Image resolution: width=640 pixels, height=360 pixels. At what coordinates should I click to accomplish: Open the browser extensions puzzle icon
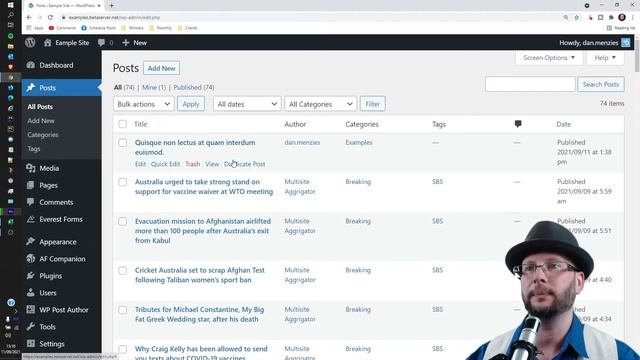(611, 18)
